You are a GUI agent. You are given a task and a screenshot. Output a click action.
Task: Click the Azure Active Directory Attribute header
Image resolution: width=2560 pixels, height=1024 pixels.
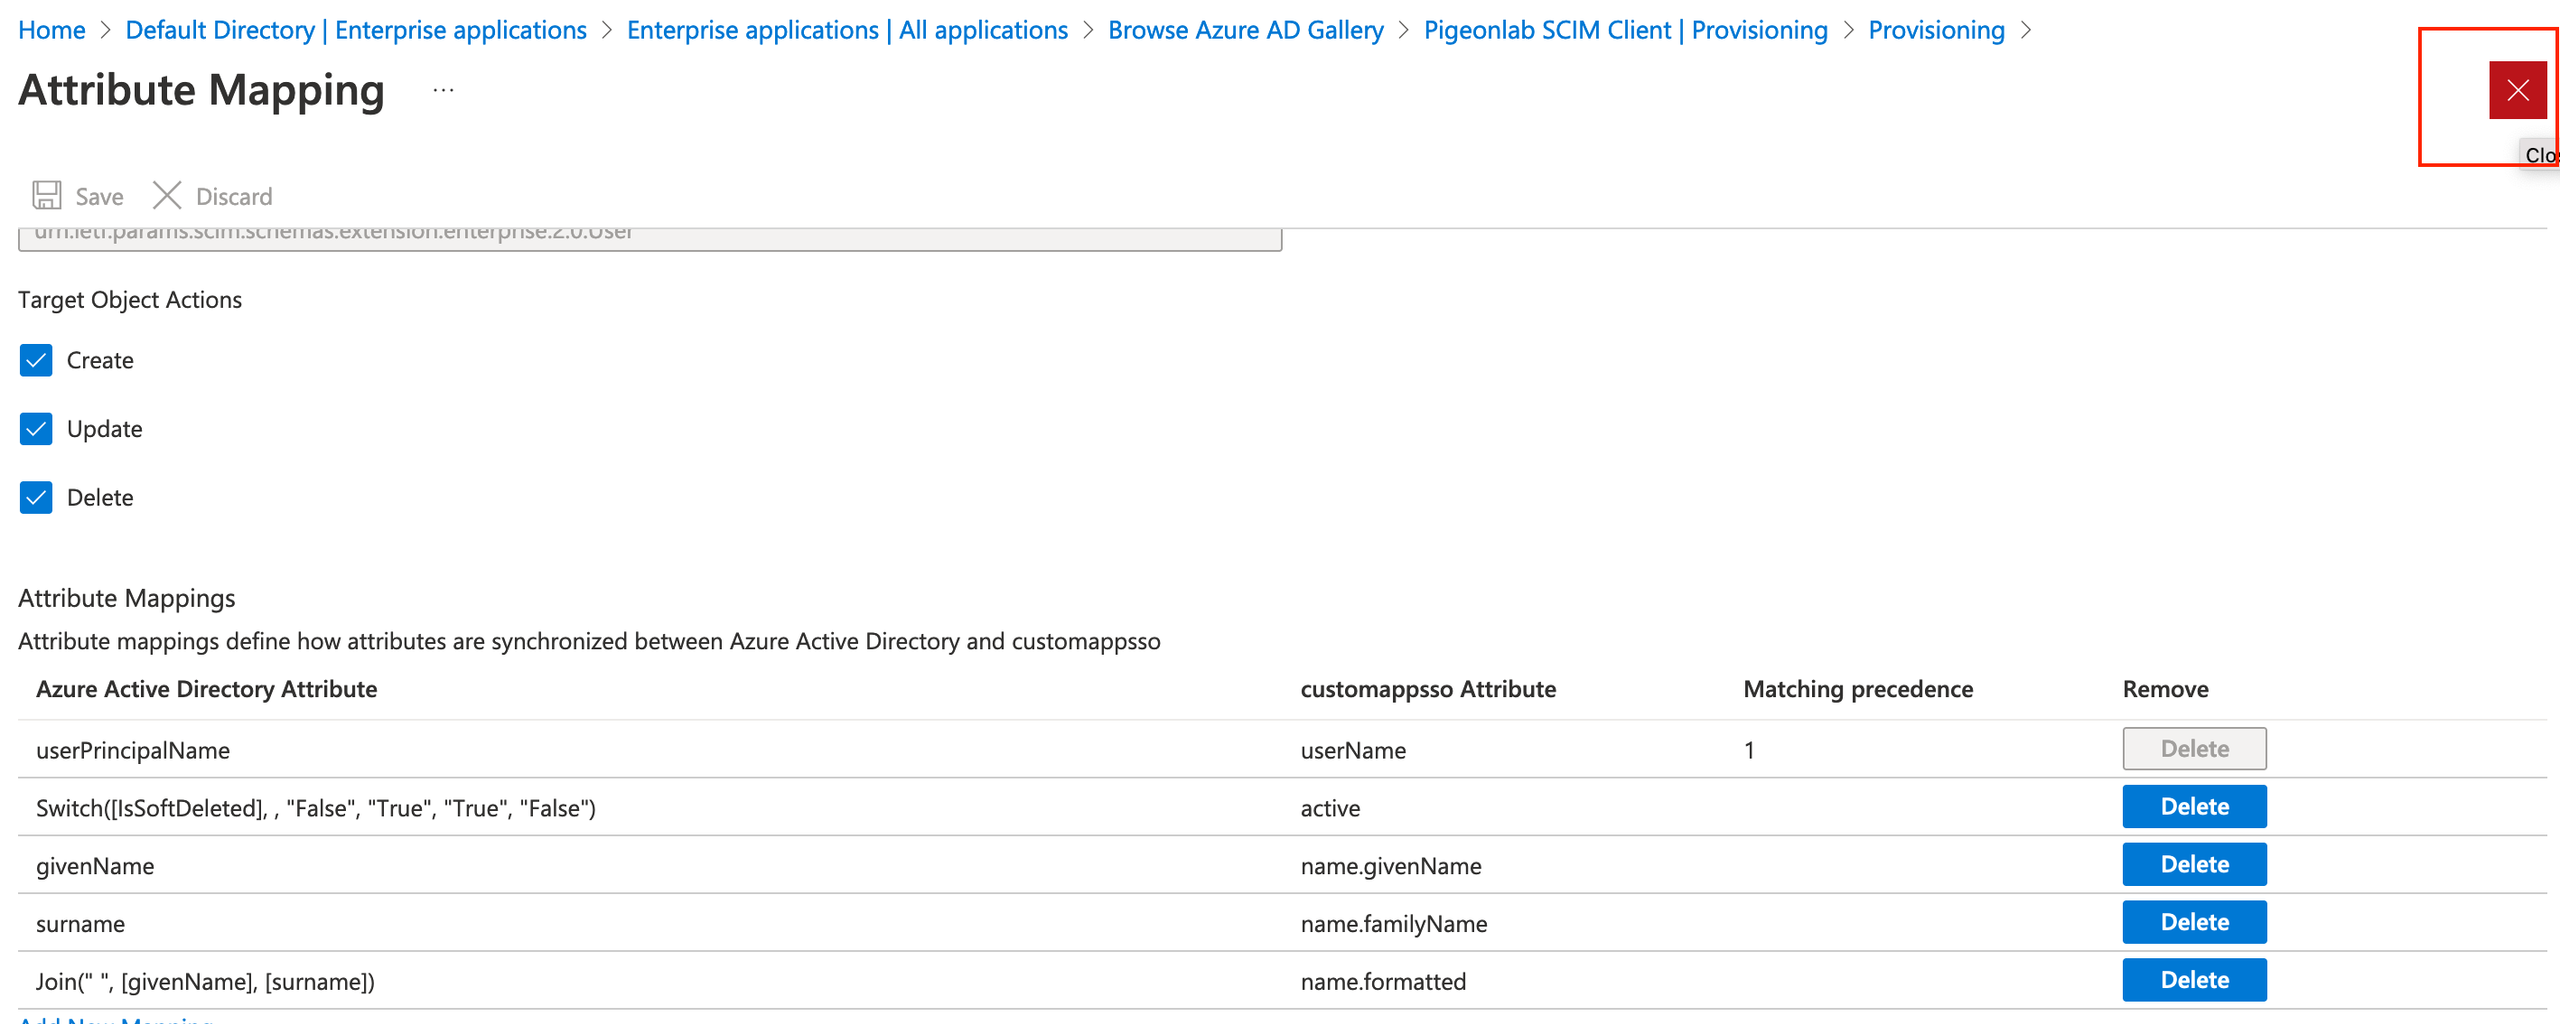click(x=206, y=689)
